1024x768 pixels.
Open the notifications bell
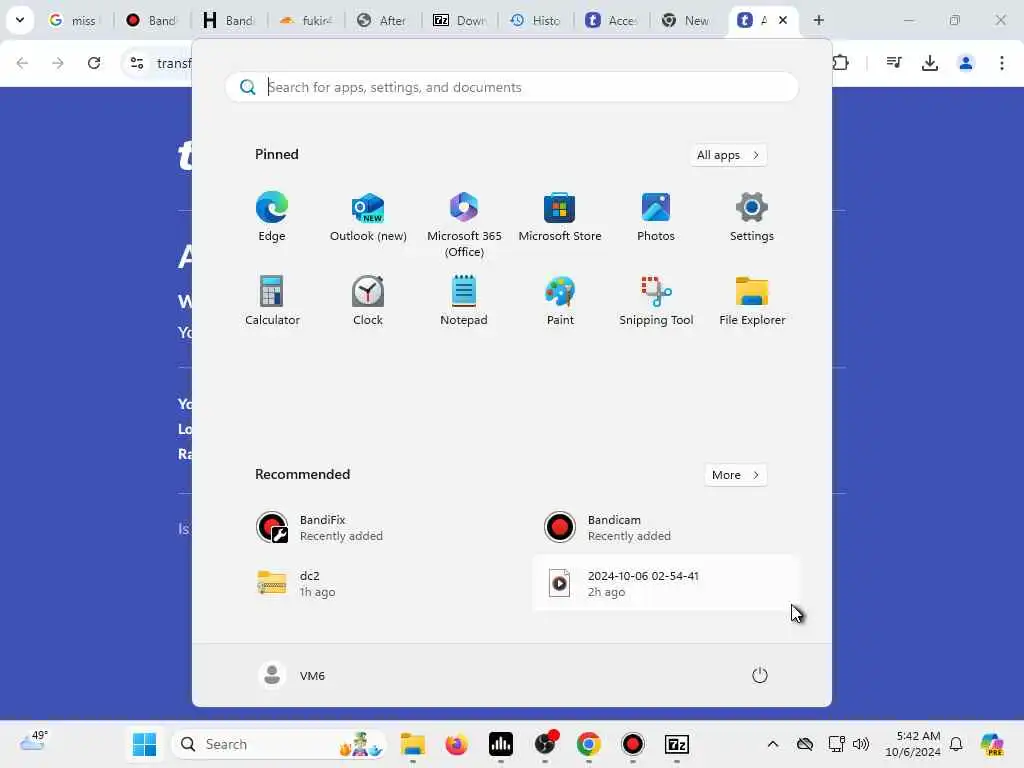956,744
